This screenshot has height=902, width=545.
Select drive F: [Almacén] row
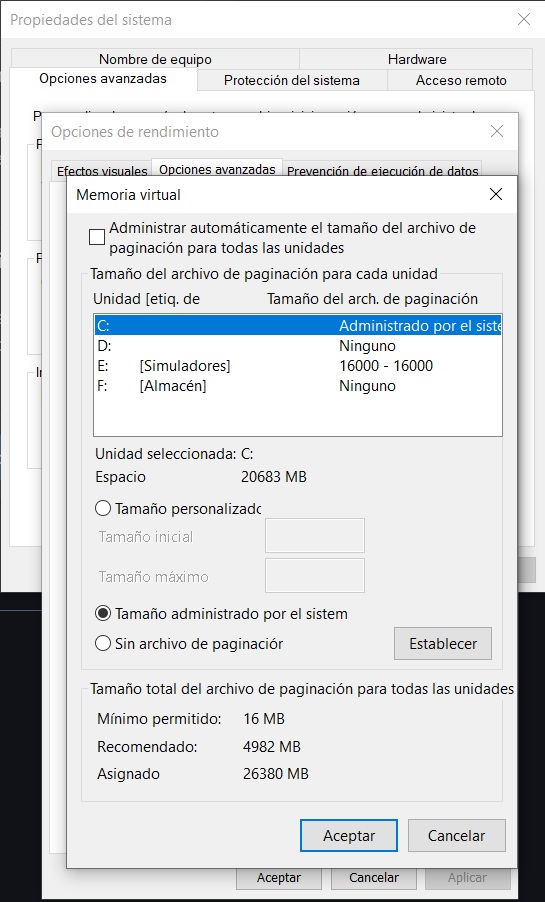[x=298, y=386]
